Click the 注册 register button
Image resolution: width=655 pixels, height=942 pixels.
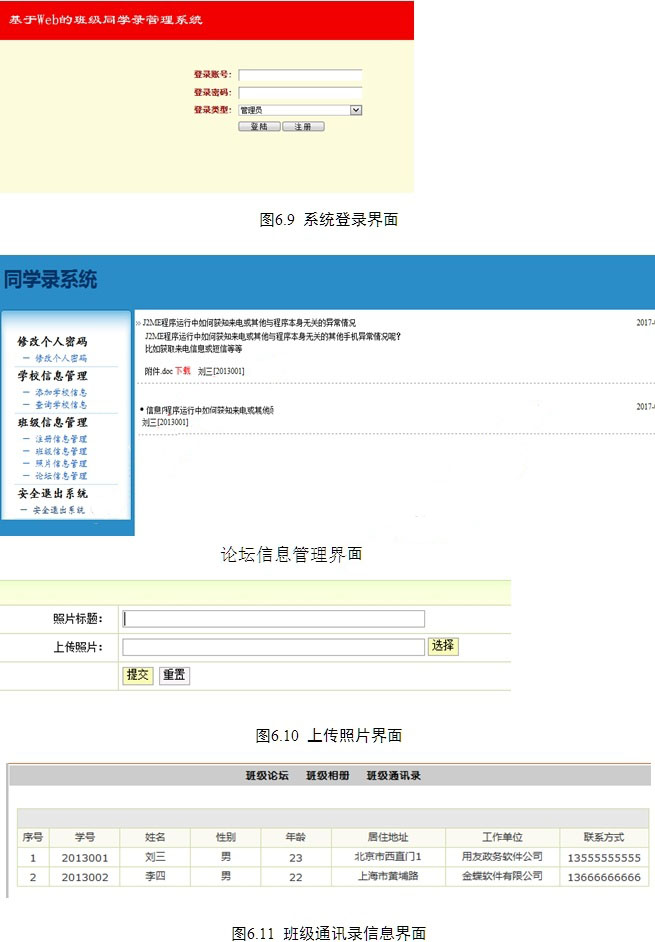click(x=303, y=127)
